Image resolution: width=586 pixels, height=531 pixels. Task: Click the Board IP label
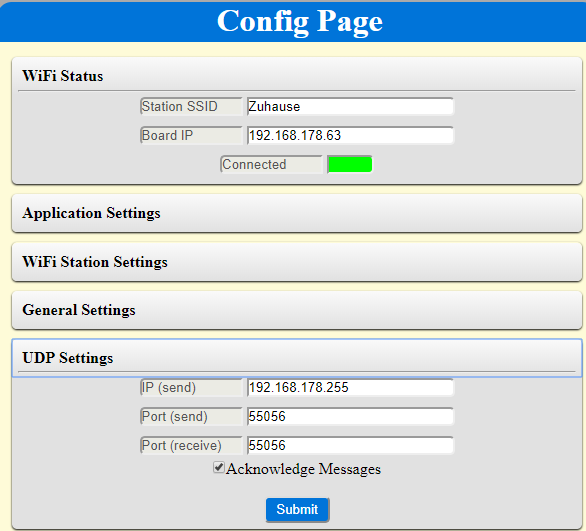coord(191,135)
